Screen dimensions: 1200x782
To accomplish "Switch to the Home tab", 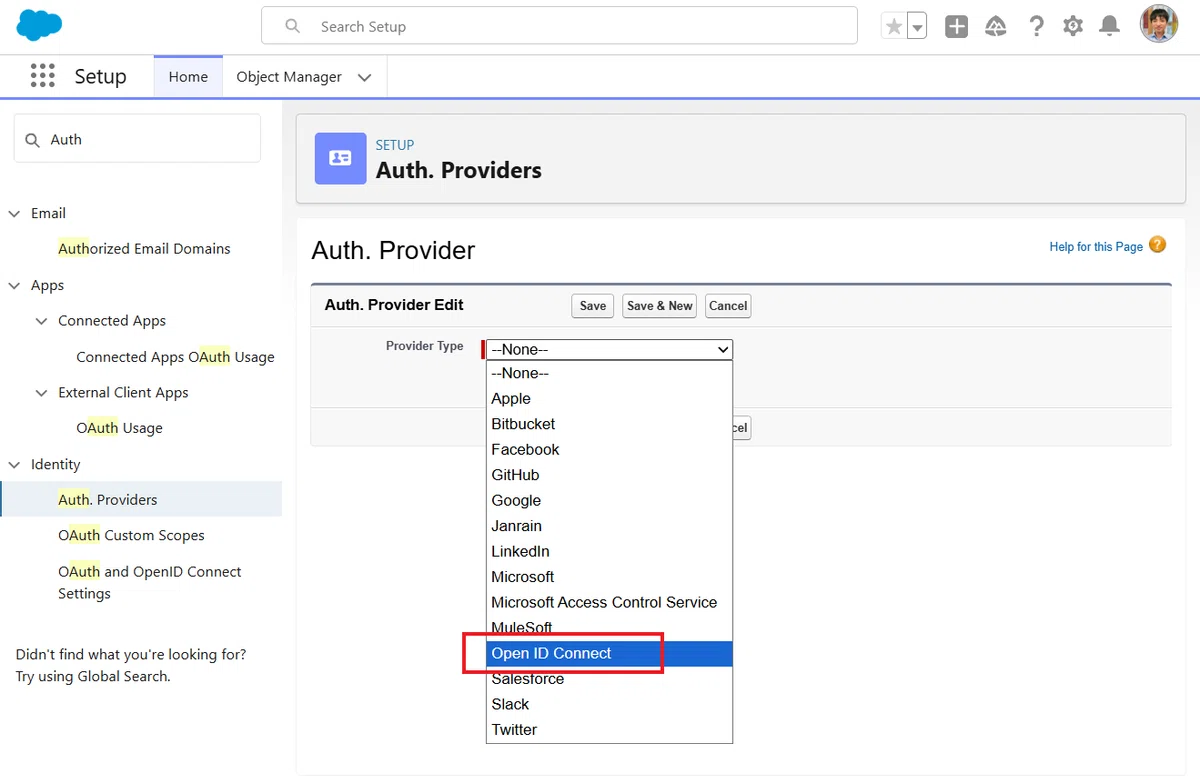I will tap(188, 77).
